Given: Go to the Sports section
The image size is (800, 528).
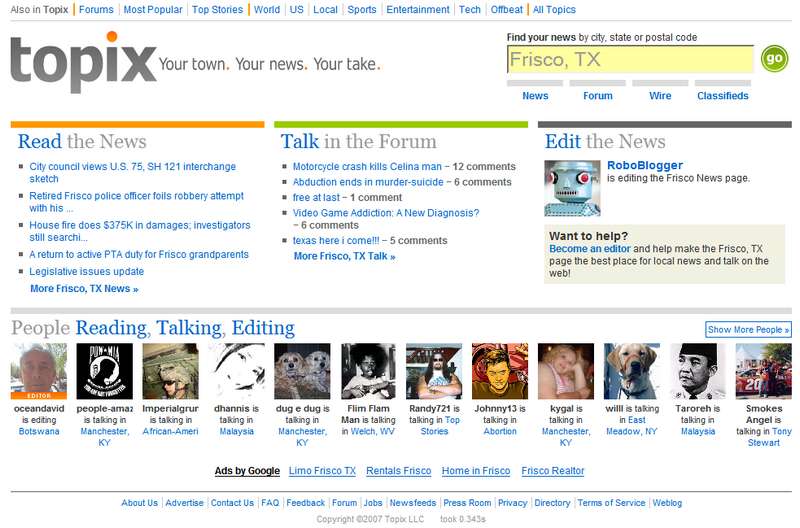Looking at the screenshot, I should click(x=362, y=9).
